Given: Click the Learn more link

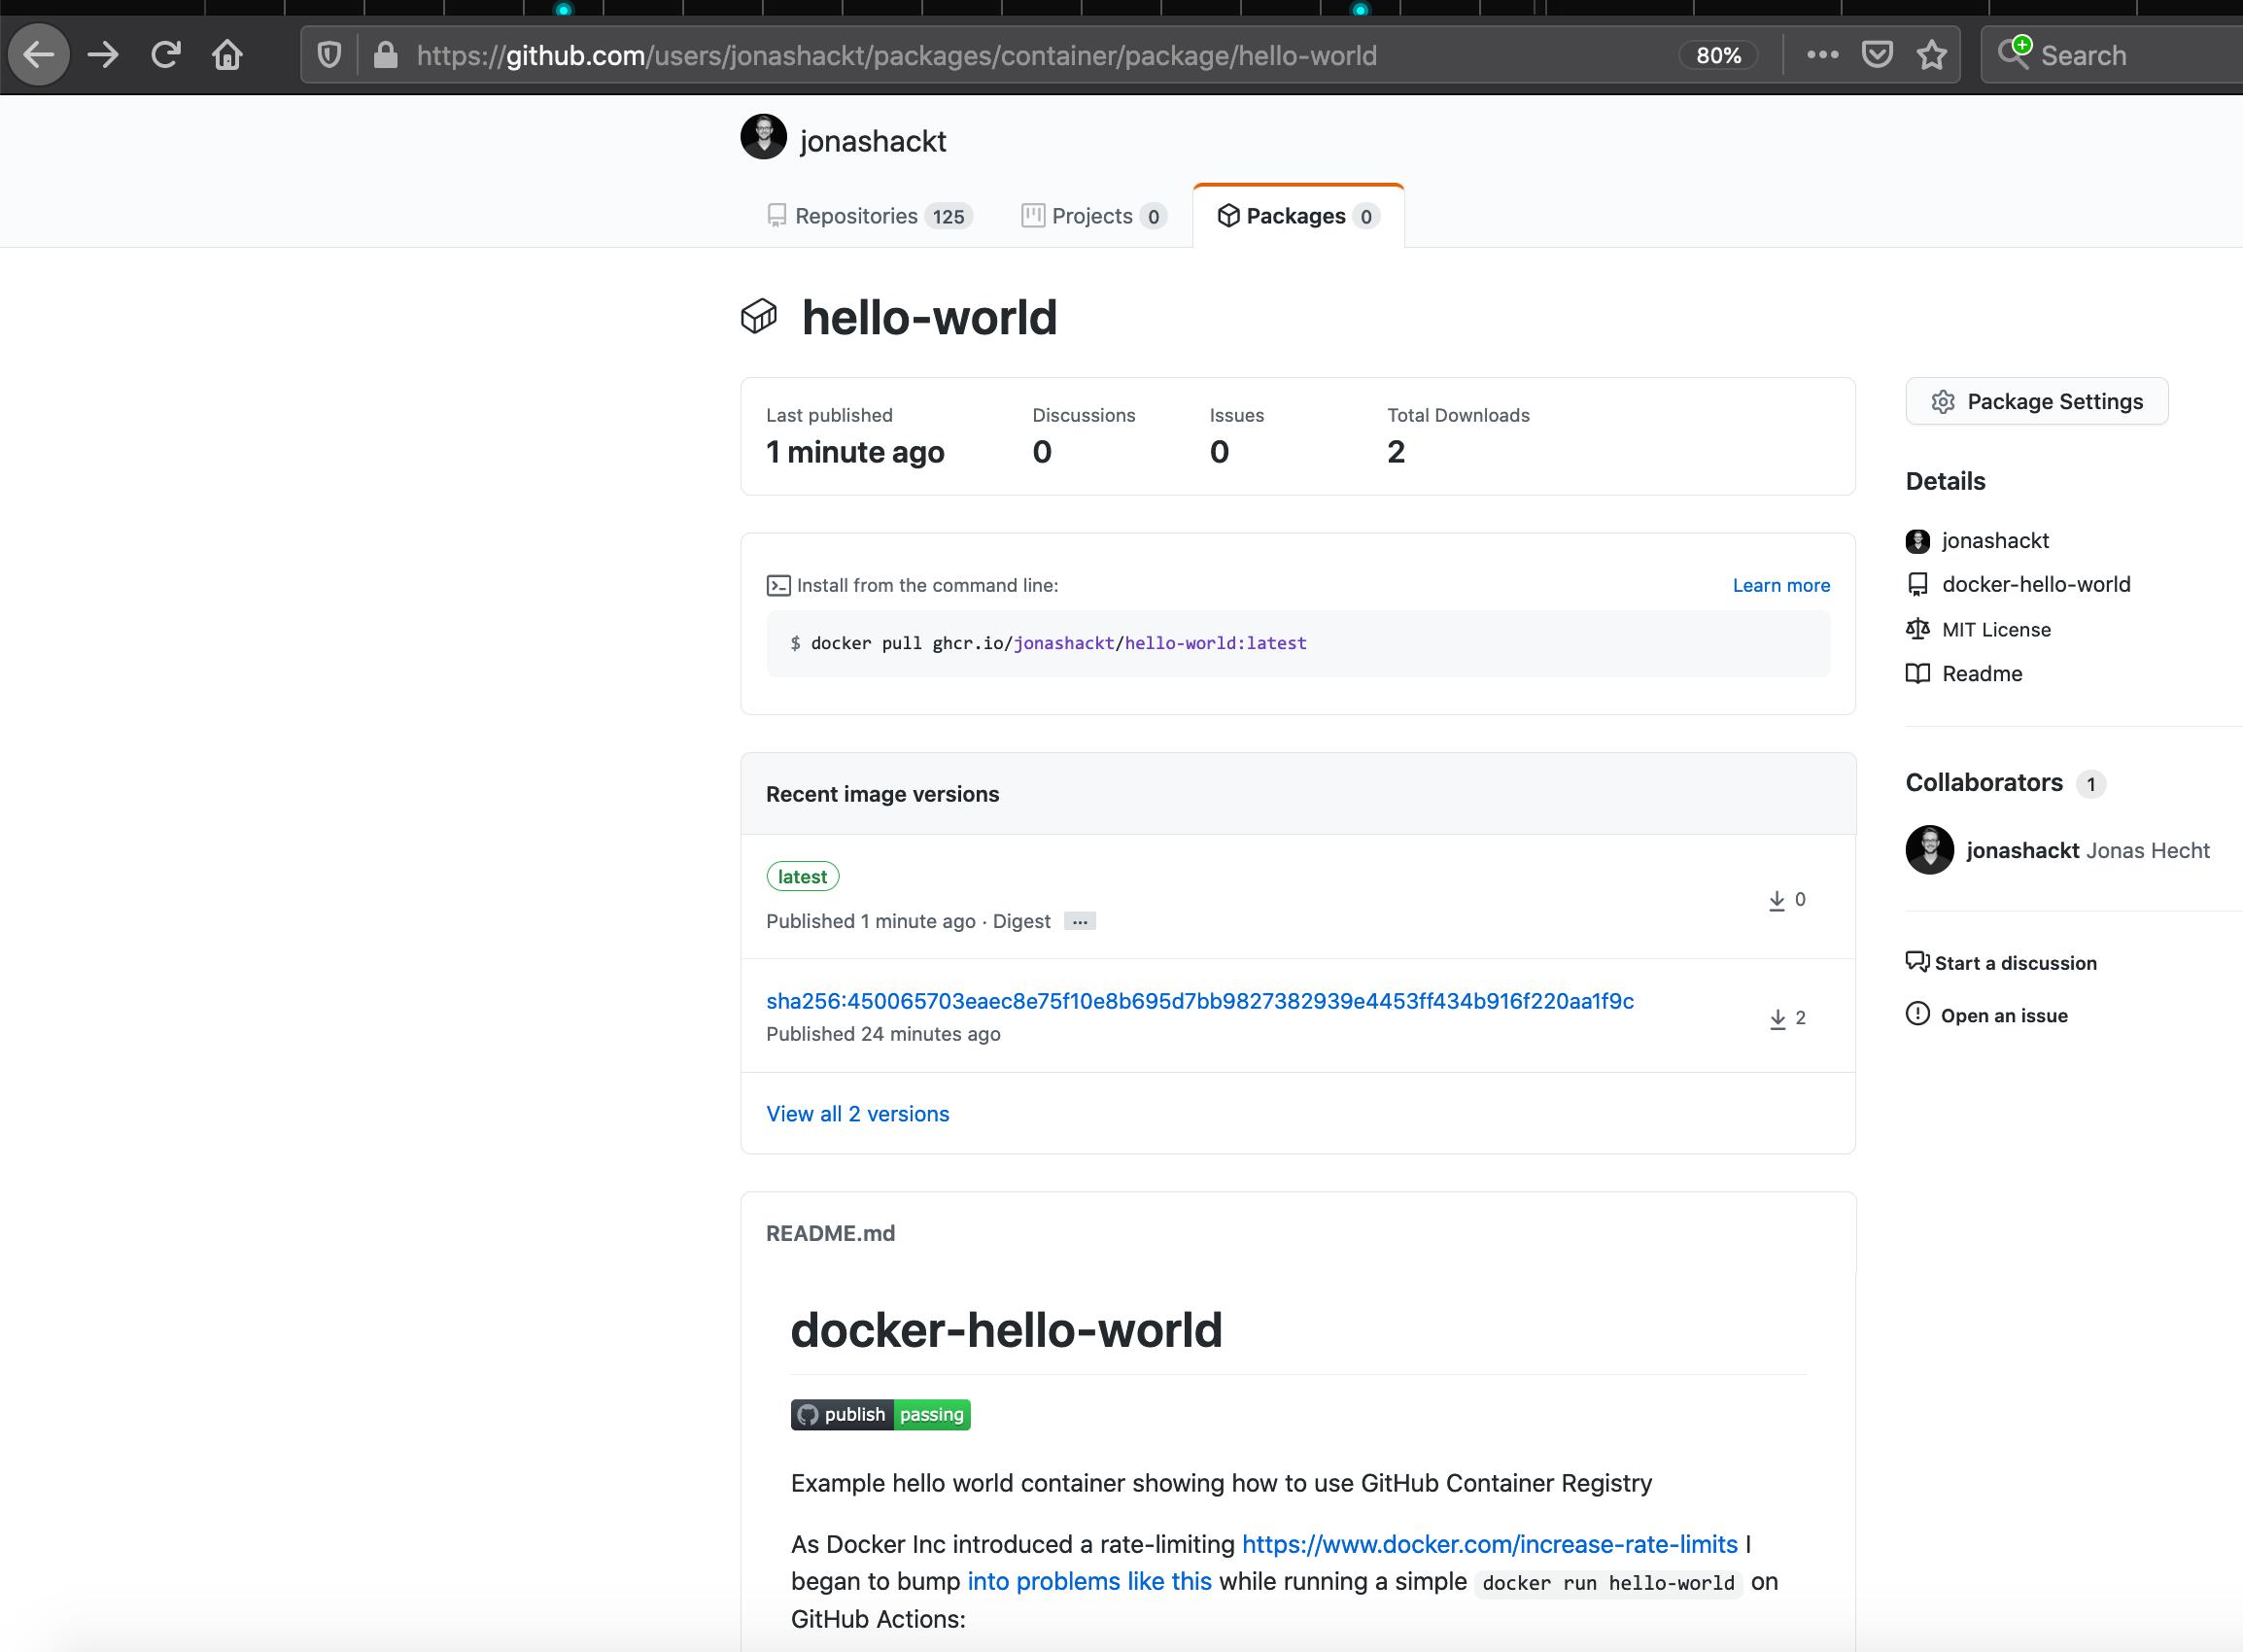Looking at the screenshot, I should [1780, 585].
